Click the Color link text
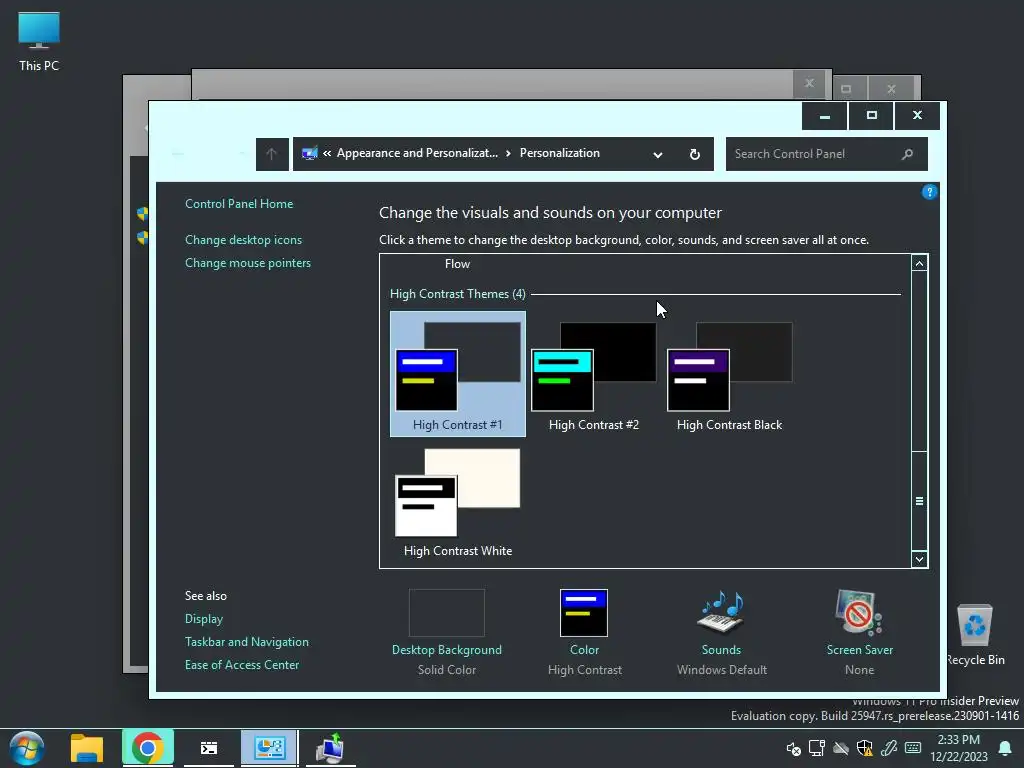1024x768 pixels. click(x=584, y=650)
